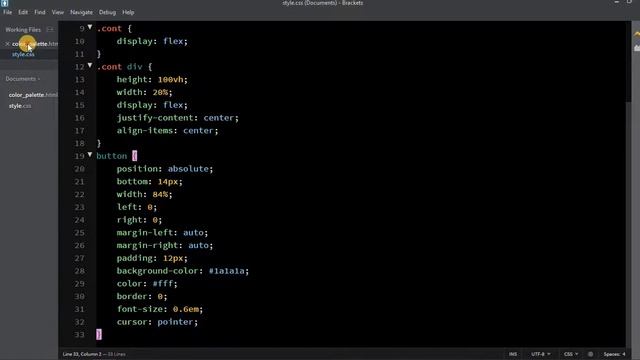Click the text 'left: 0;' on line 23
The image size is (640, 360).
(137, 207)
